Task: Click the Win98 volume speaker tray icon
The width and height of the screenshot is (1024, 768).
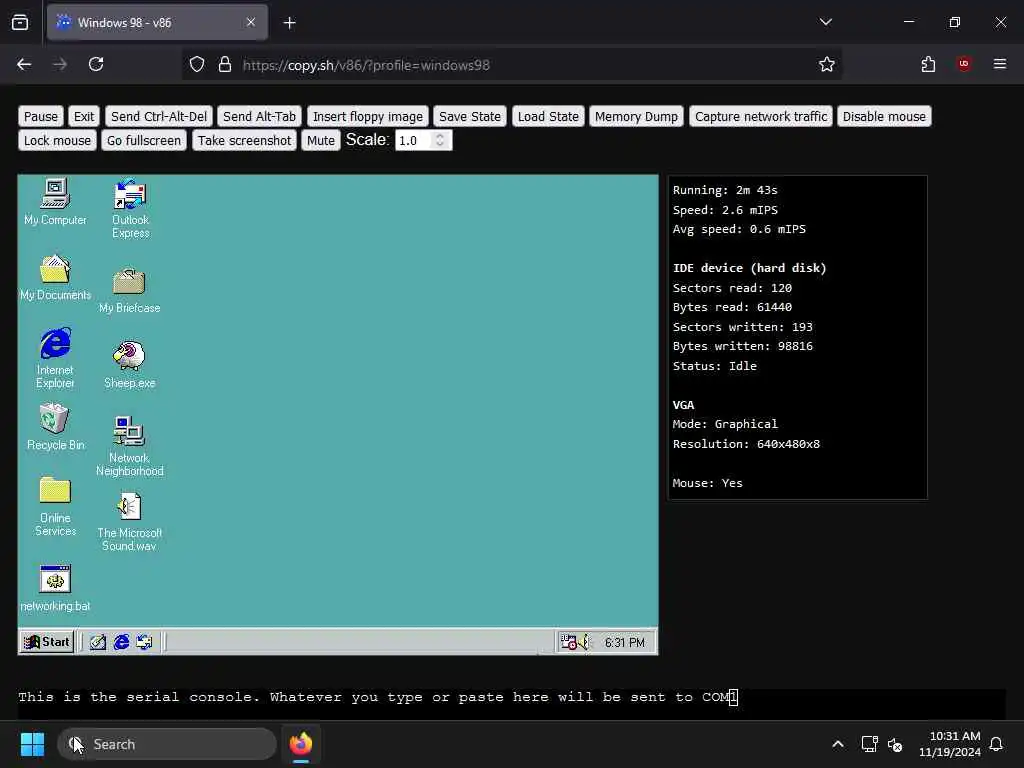Action: pos(584,642)
